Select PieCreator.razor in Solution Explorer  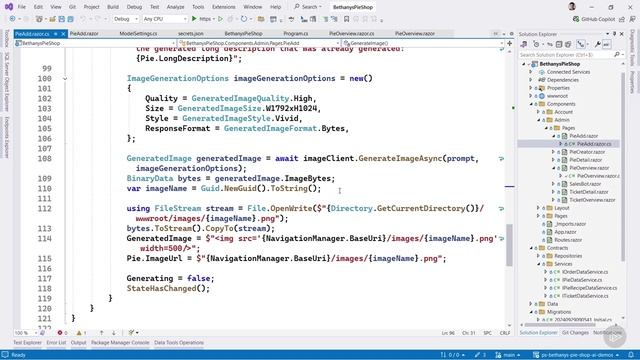tap(587, 152)
